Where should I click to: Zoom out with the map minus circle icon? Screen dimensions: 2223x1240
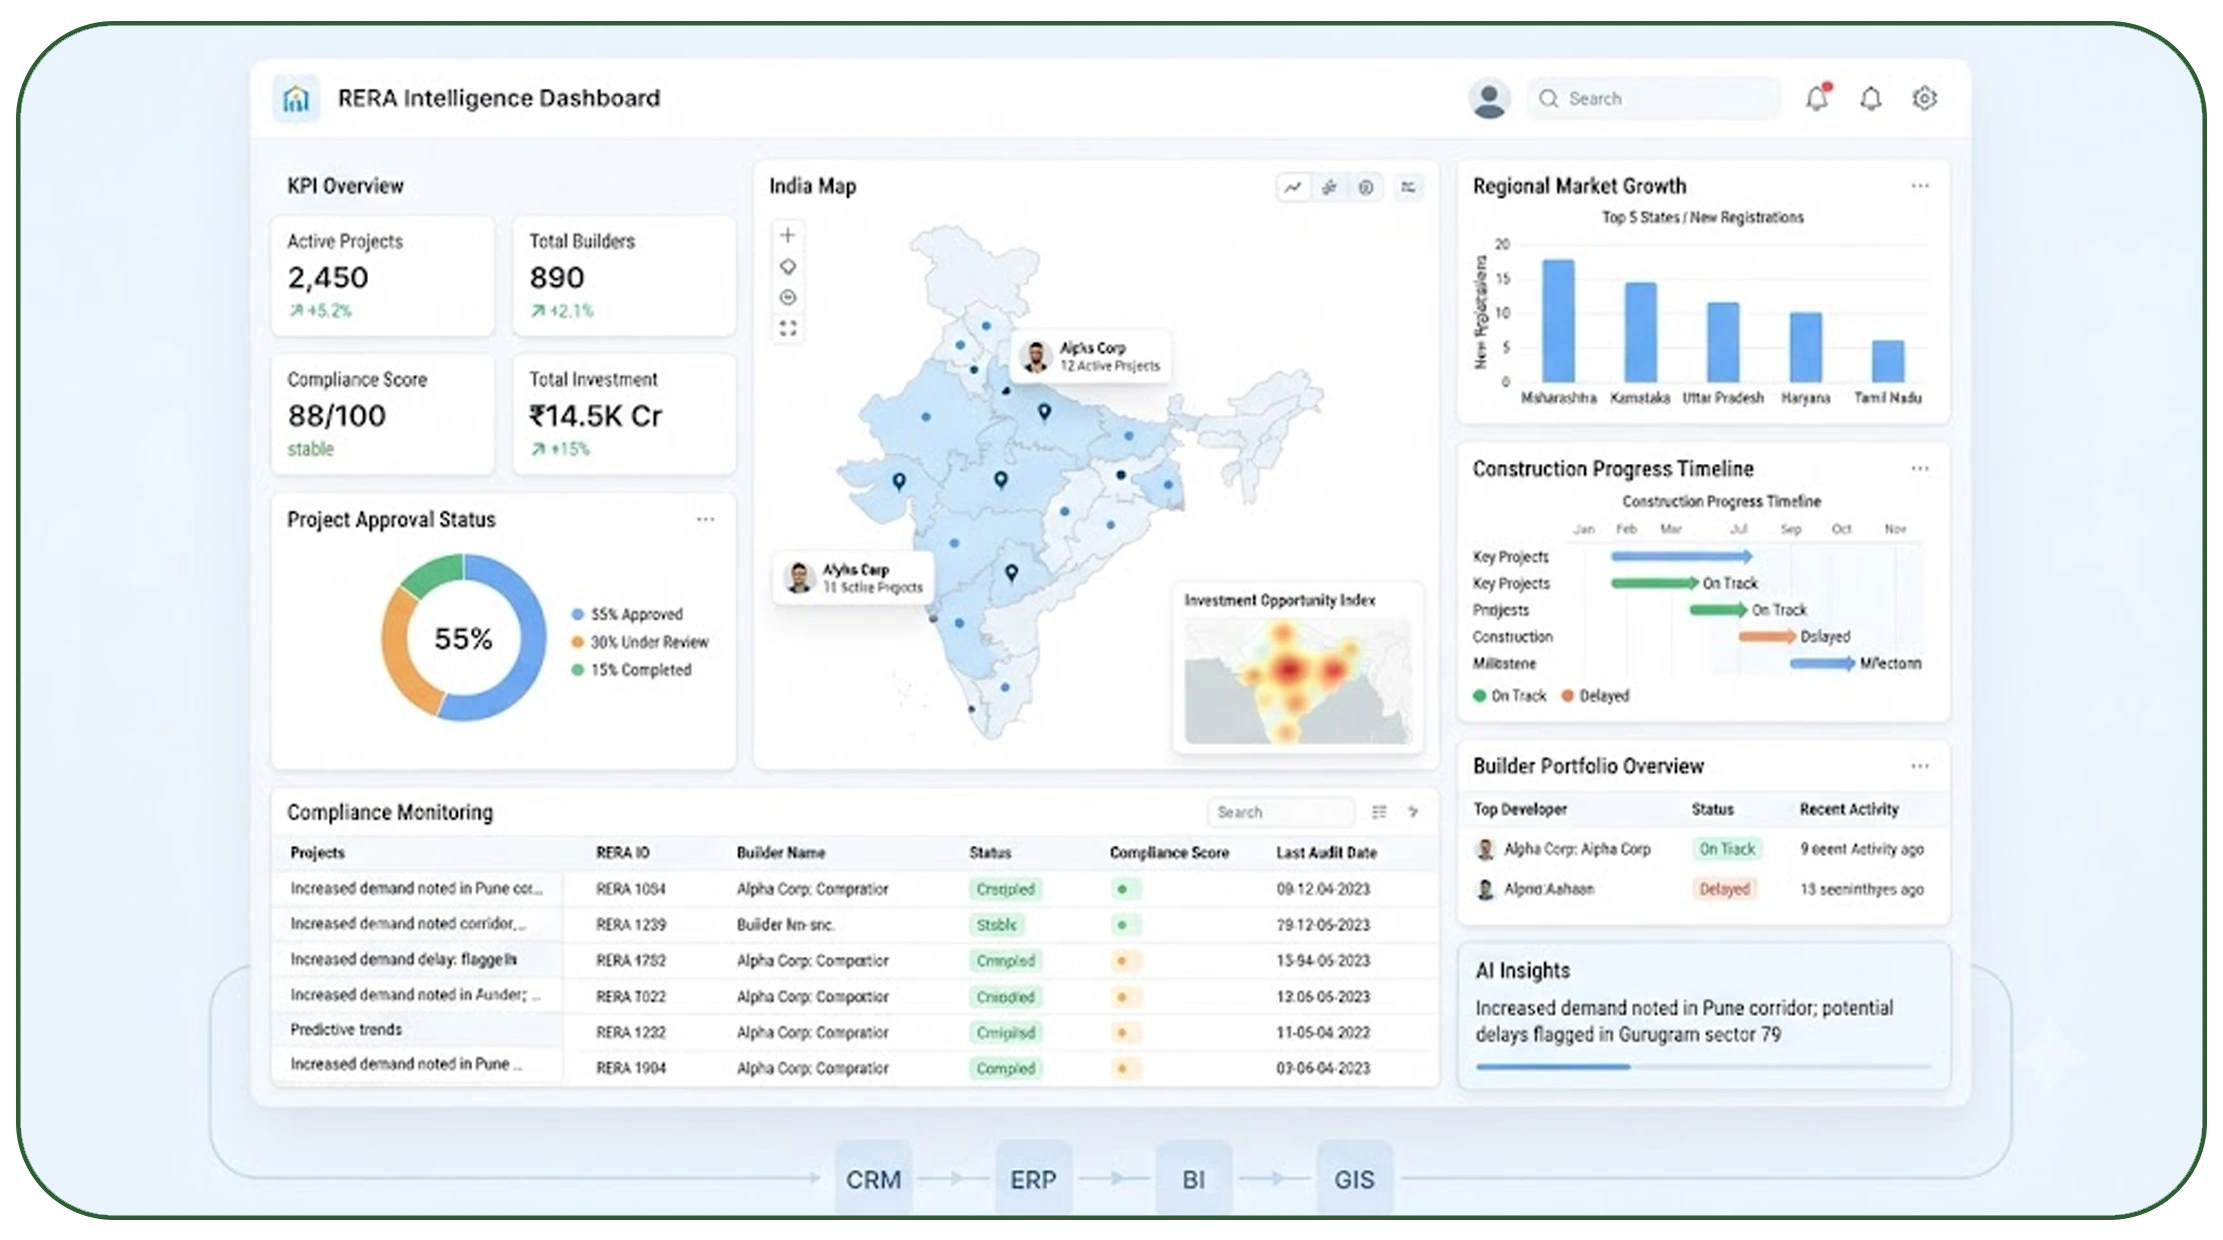[x=788, y=297]
